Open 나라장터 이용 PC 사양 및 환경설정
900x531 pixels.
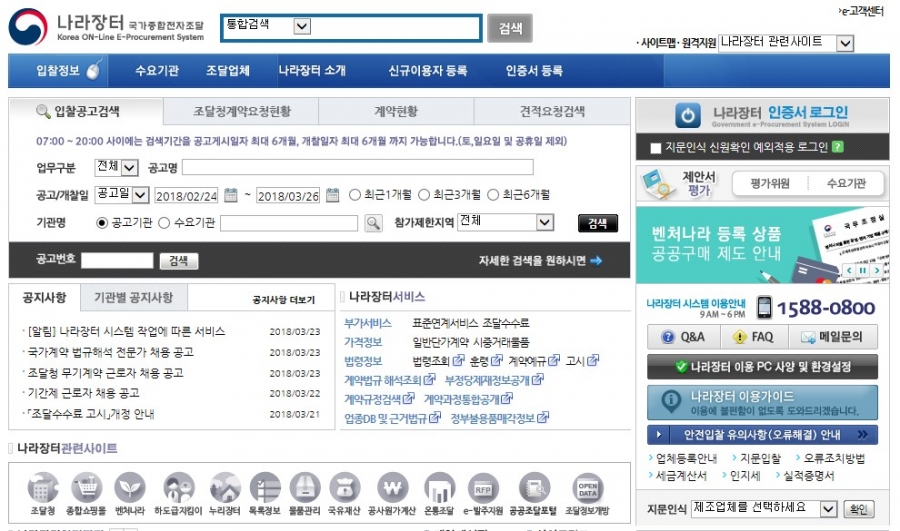(x=762, y=366)
